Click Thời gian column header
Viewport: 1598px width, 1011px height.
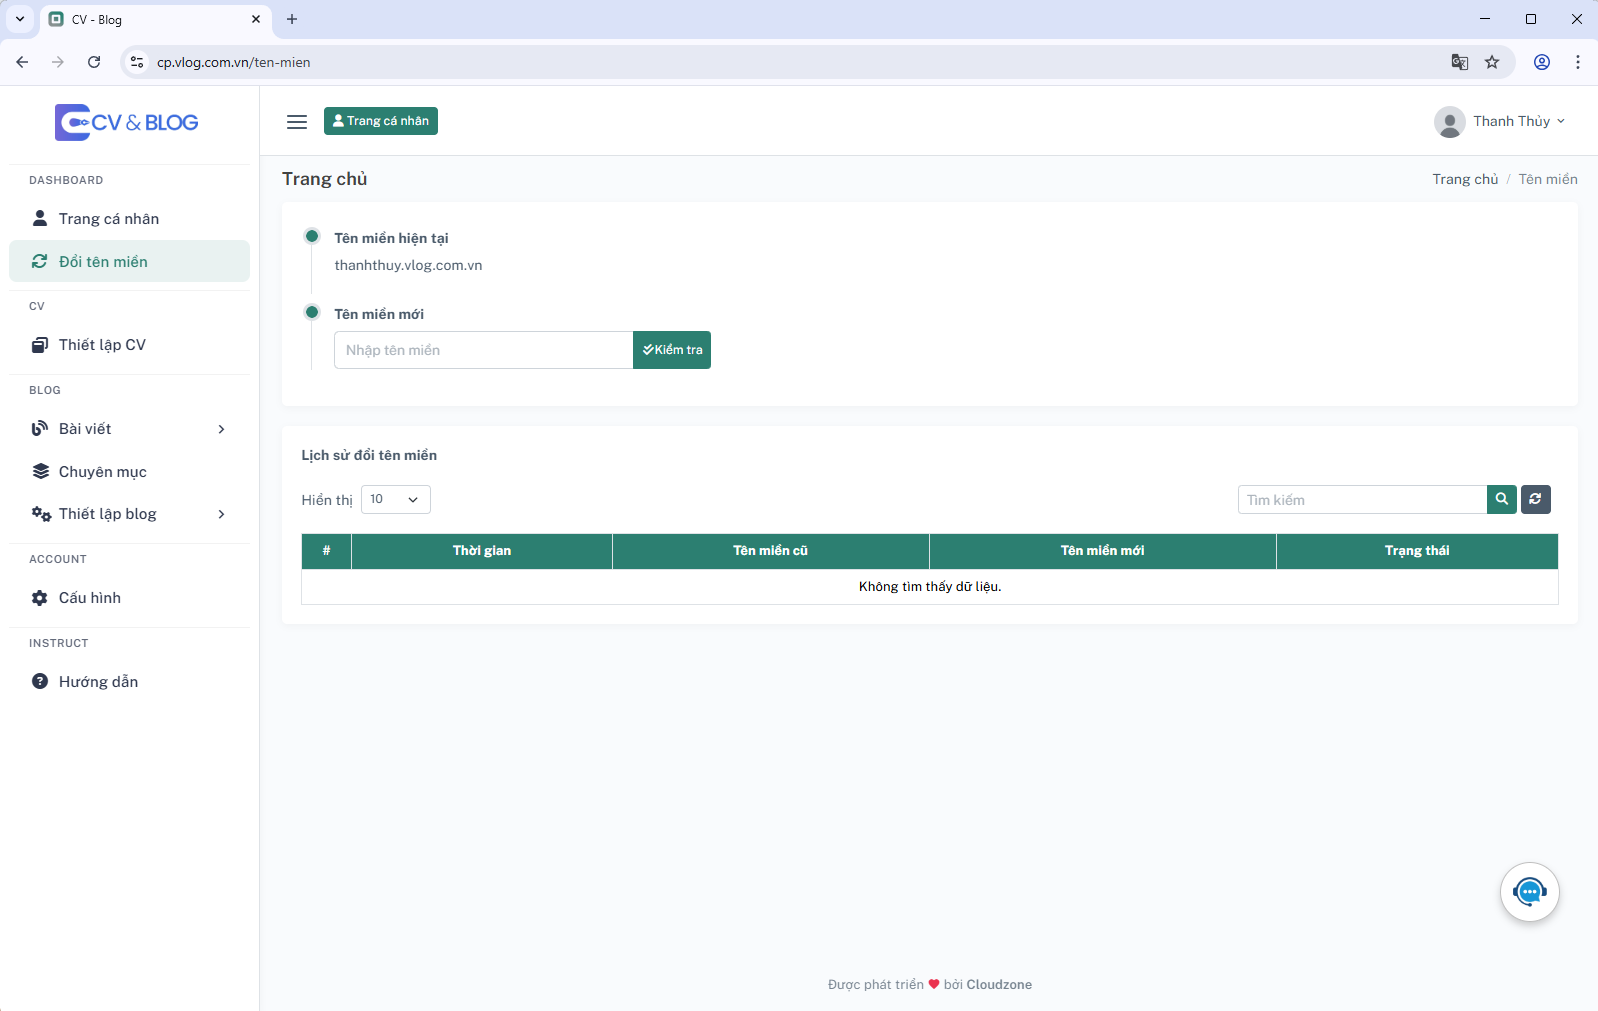(482, 551)
